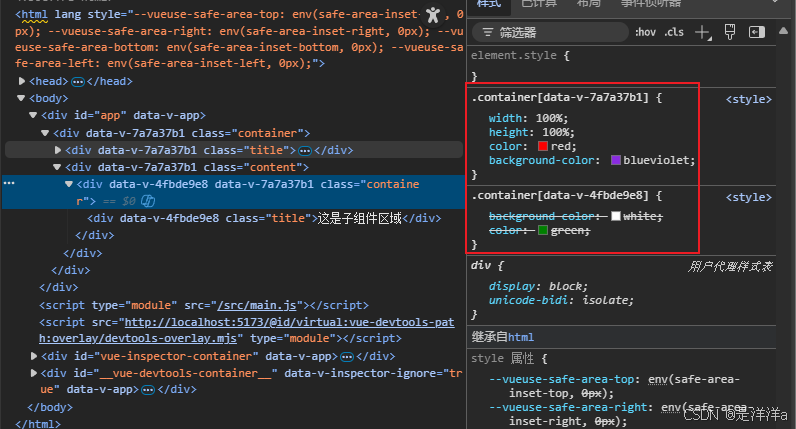
Task: Click the accessibility figure icon on the html line
Action: click(x=433, y=15)
